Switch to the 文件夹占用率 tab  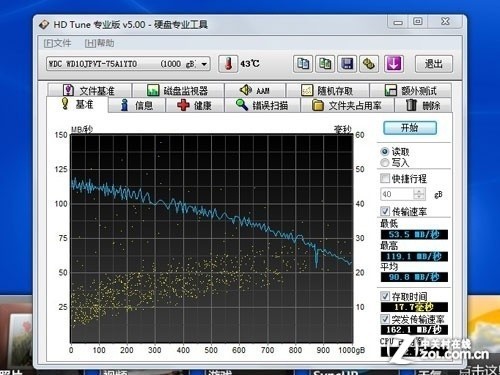pos(347,105)
